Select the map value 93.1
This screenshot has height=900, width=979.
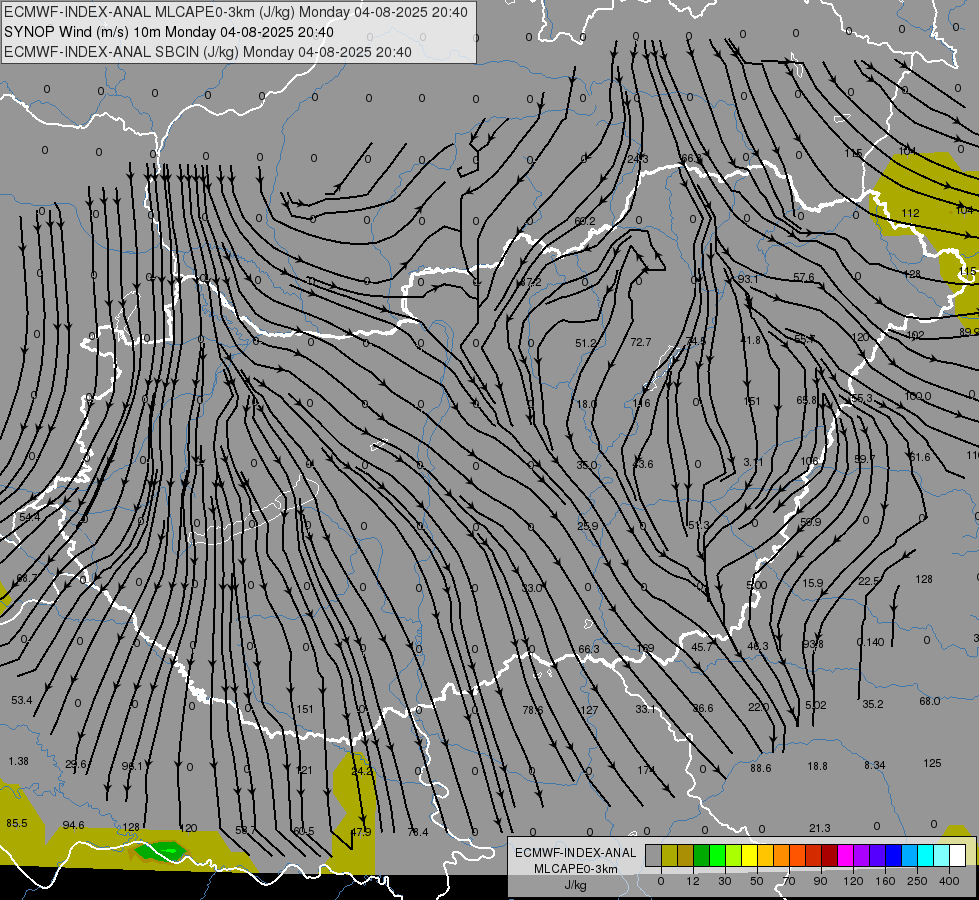[x=748, y=279]
